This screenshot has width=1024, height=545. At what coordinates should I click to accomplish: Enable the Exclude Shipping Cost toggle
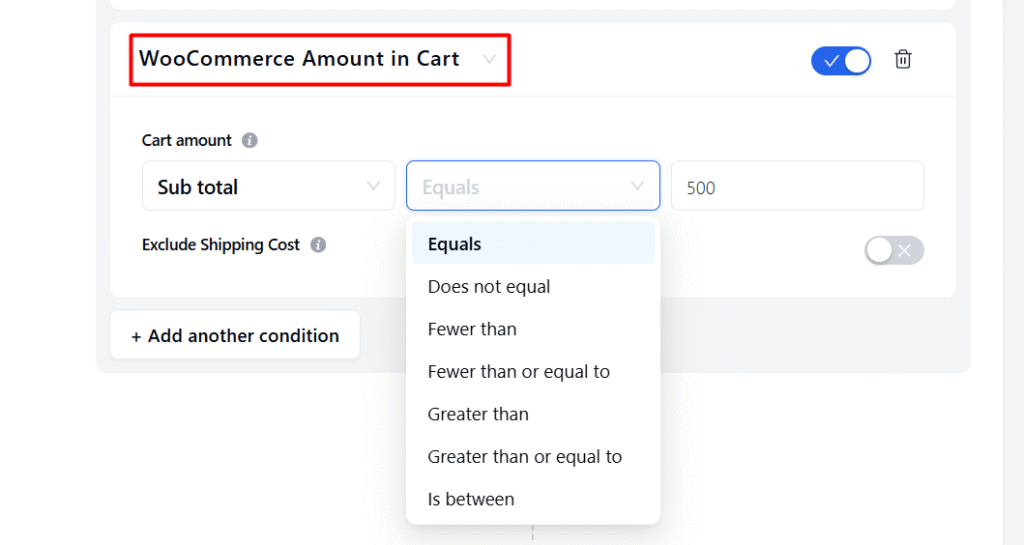(x=894, y=250)
